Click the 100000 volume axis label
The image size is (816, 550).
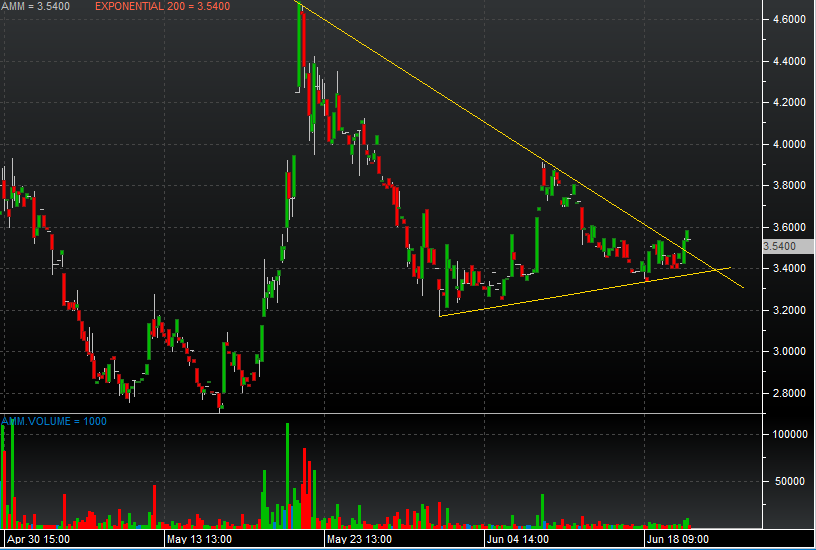coord(787,435)
